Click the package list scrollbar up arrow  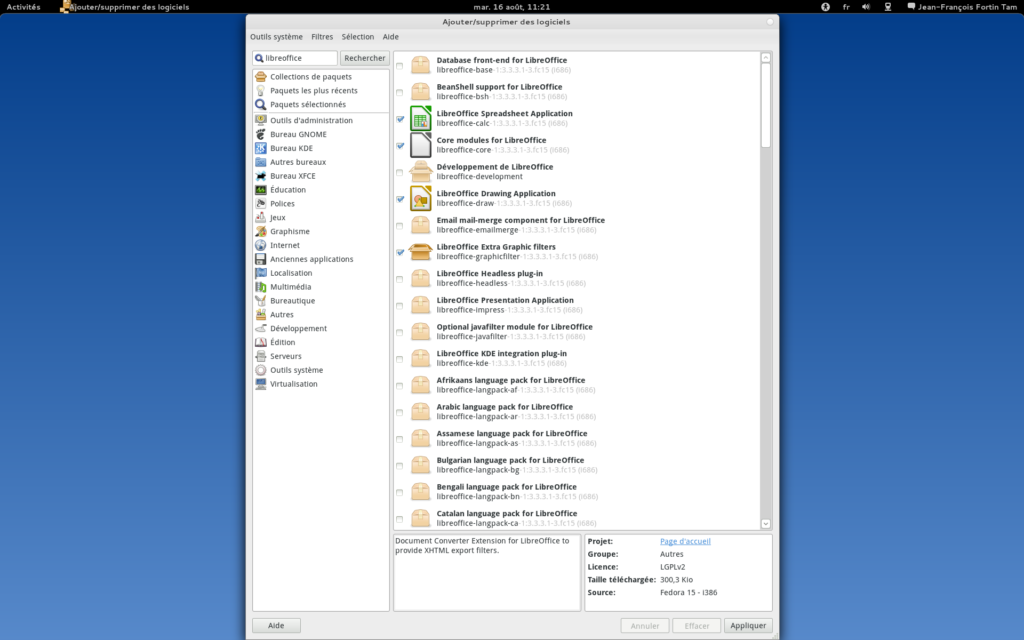click(x=766, y=57)
